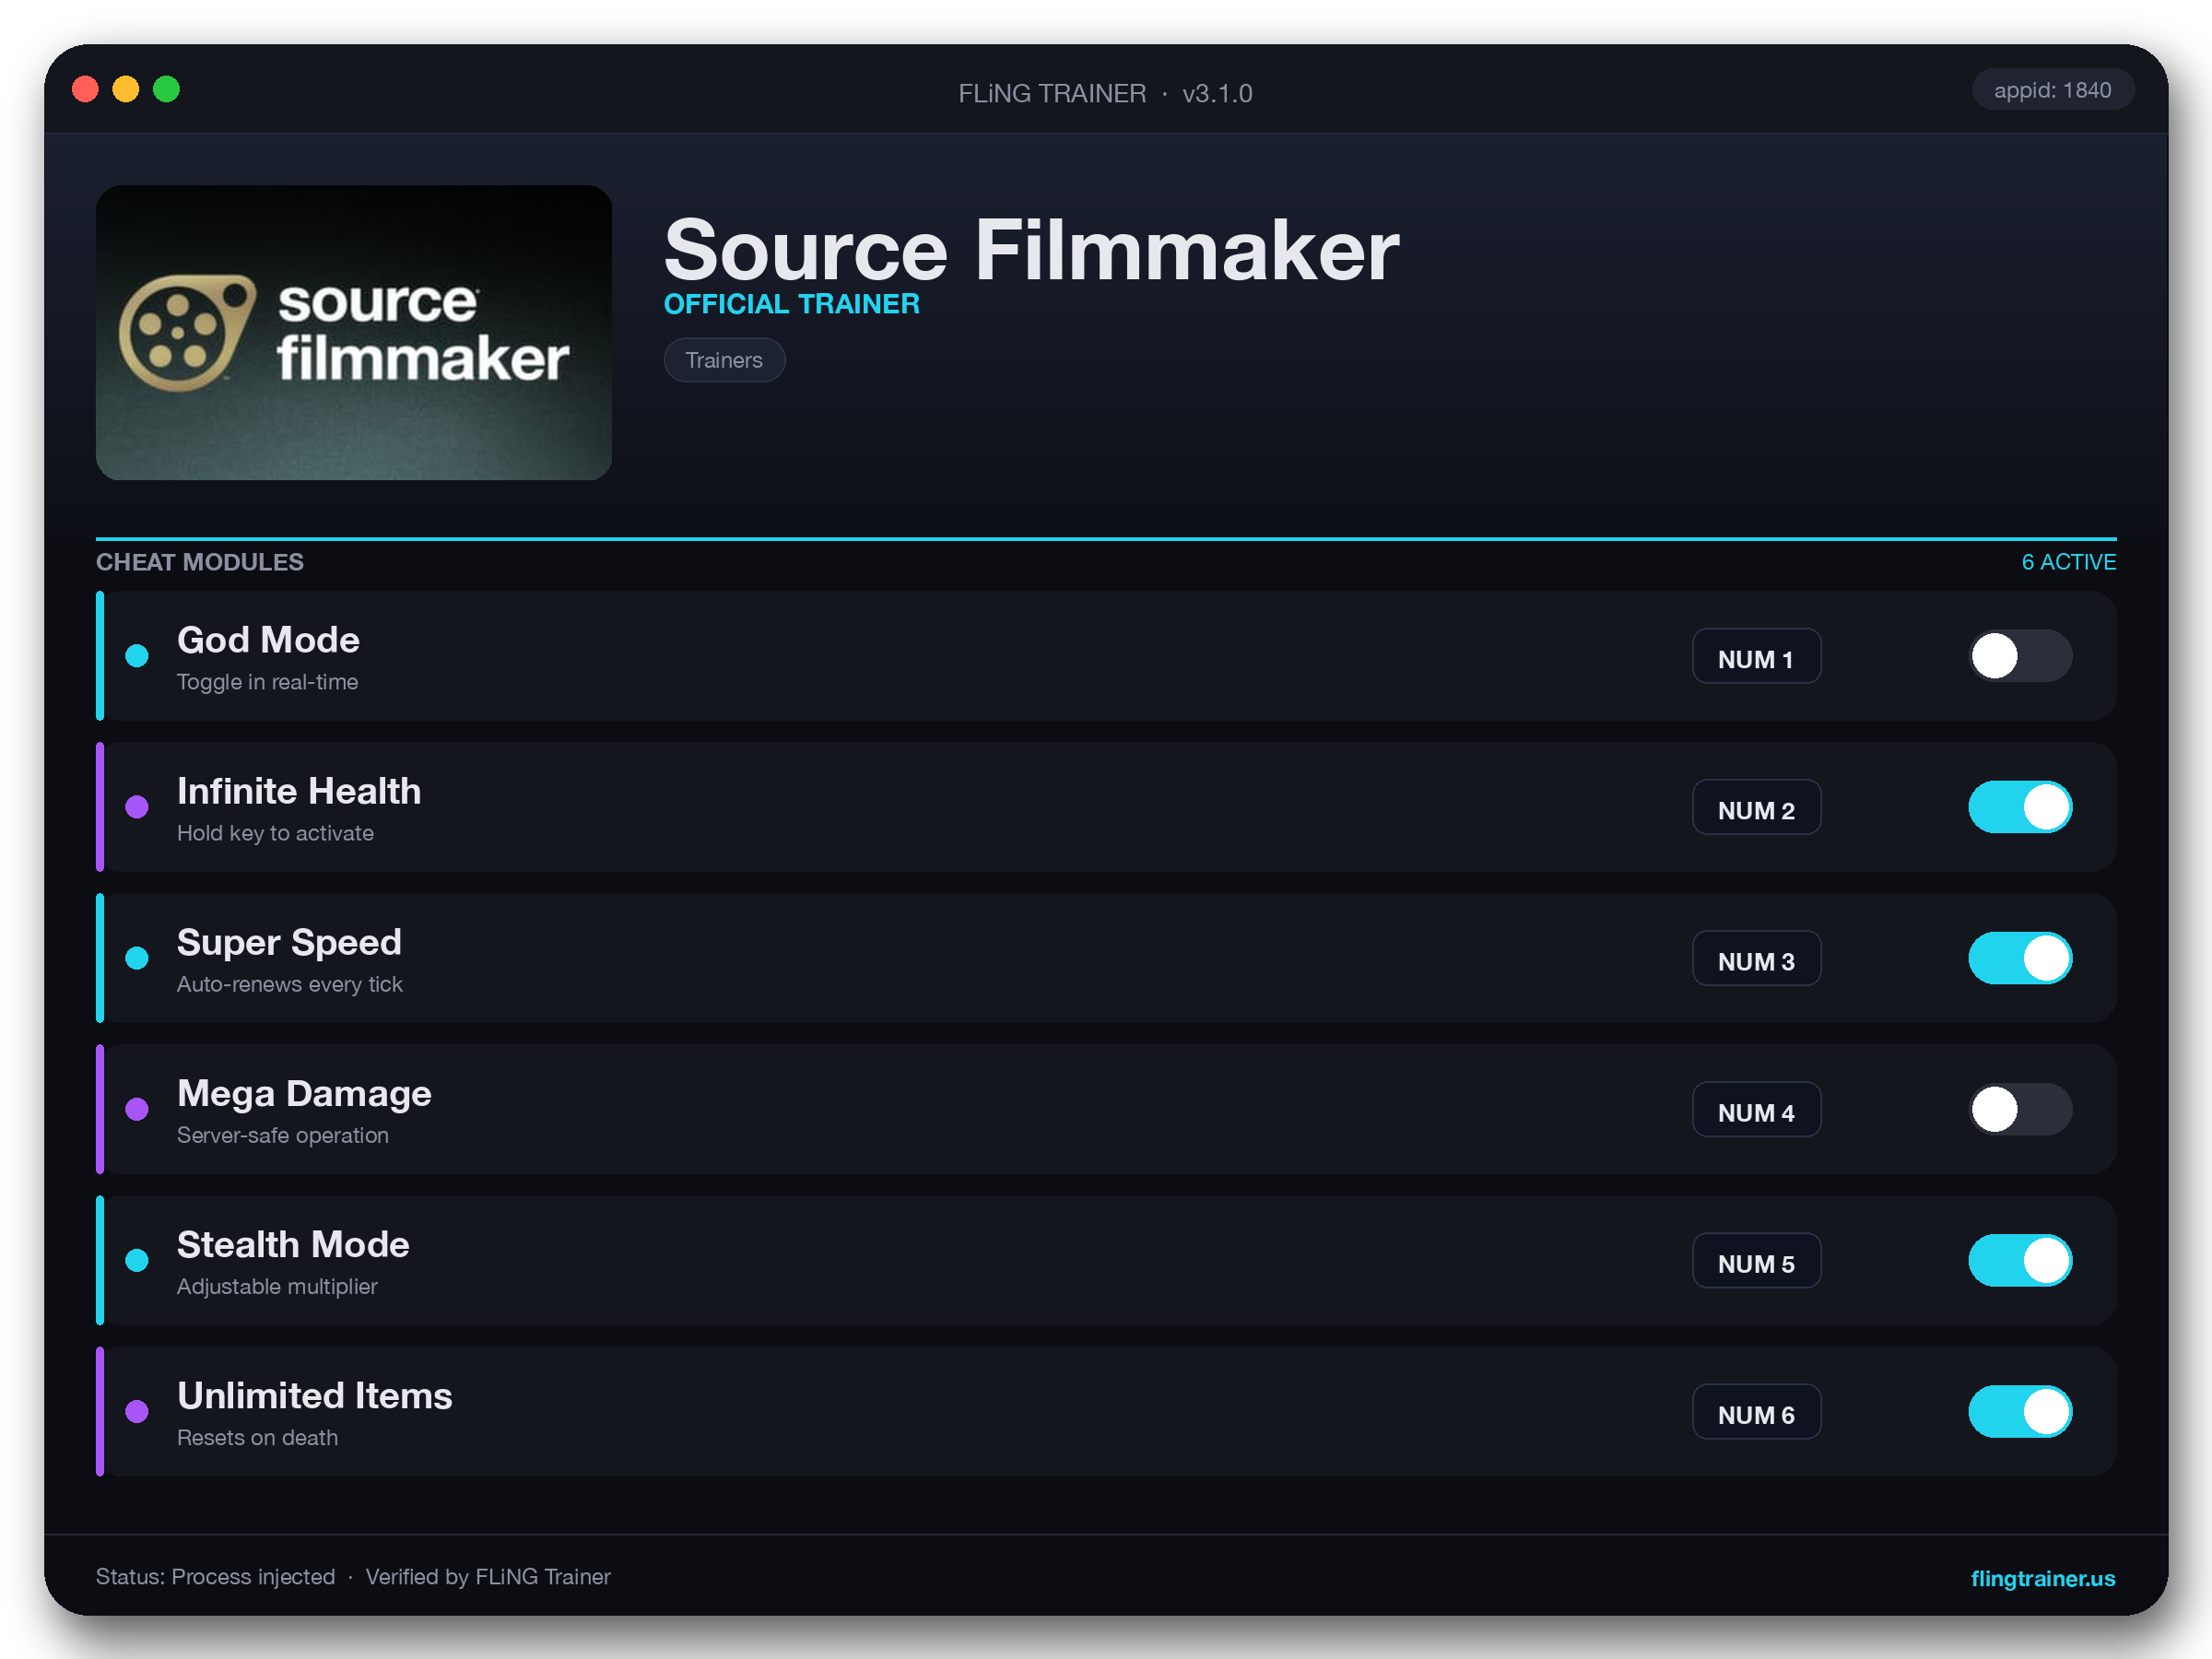2212x1659 pixels.
Task: Click 'Server-safe operation' description
Action: pyautogui.click(x=282, y=1135)
